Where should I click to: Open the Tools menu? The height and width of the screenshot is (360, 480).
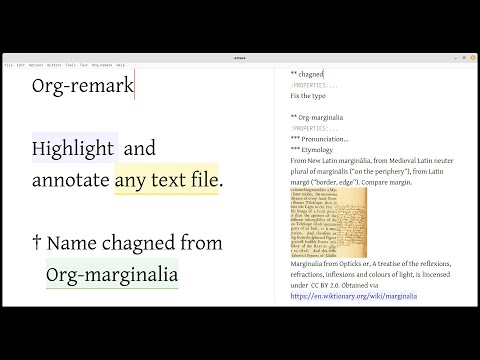pyautogui.click(x=71, y=65)
